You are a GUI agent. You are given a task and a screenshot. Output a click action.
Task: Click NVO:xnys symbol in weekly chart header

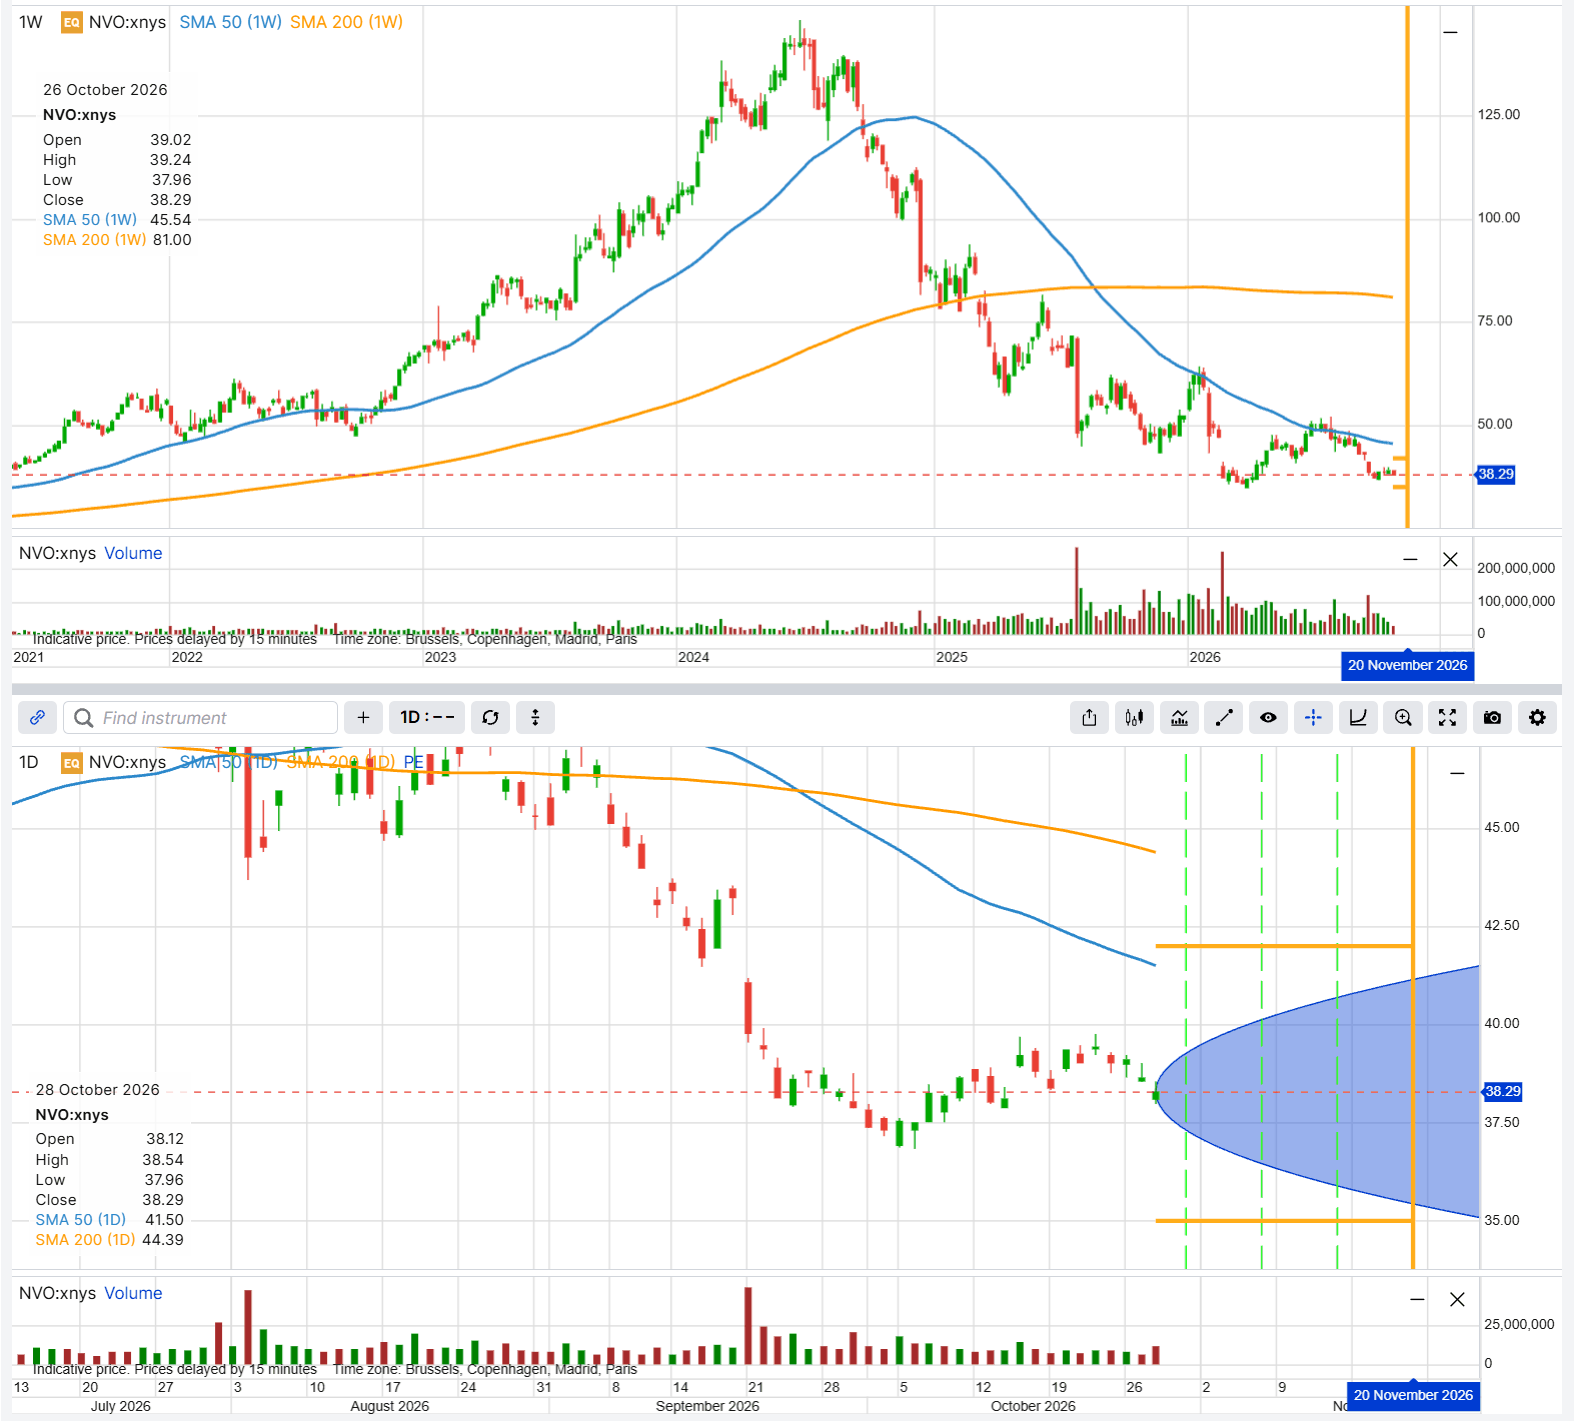tap(127, 22)
